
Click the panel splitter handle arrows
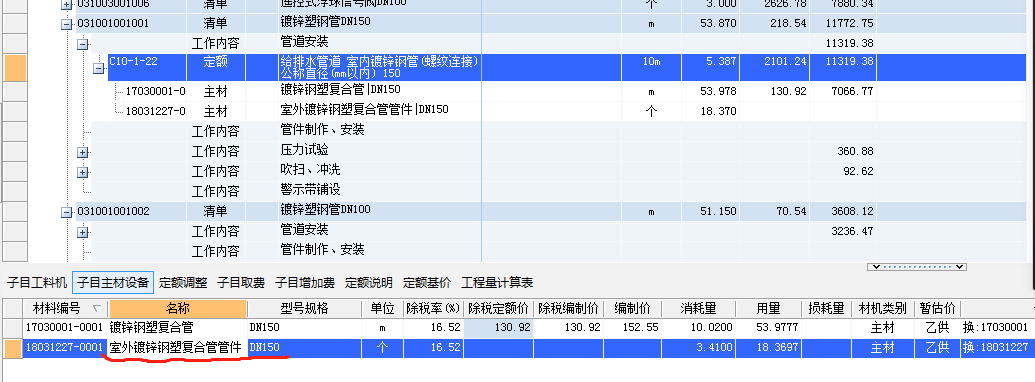(x=916, y=267)
